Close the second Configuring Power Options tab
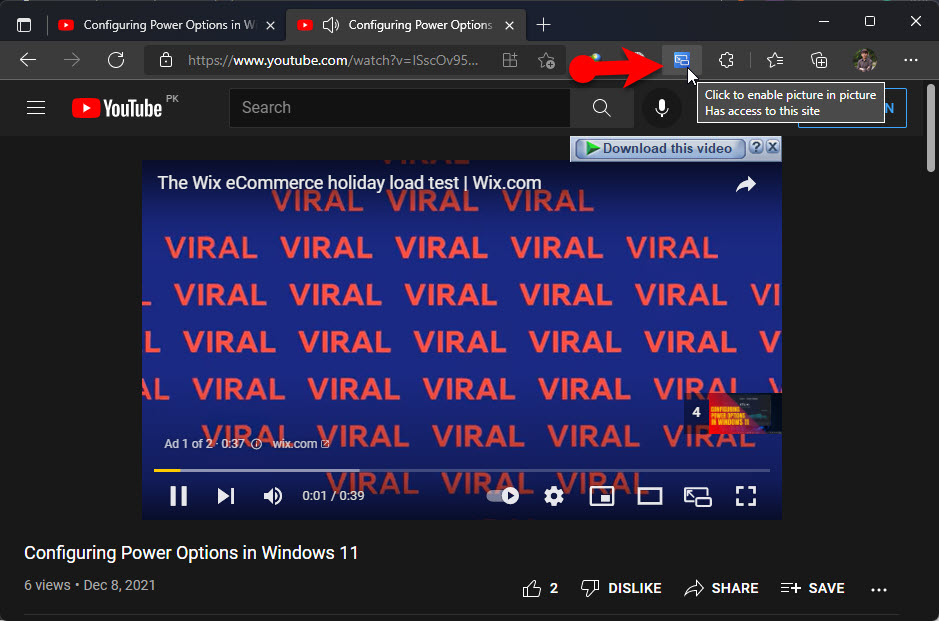 pyautogui.click(x=509, y=25)
